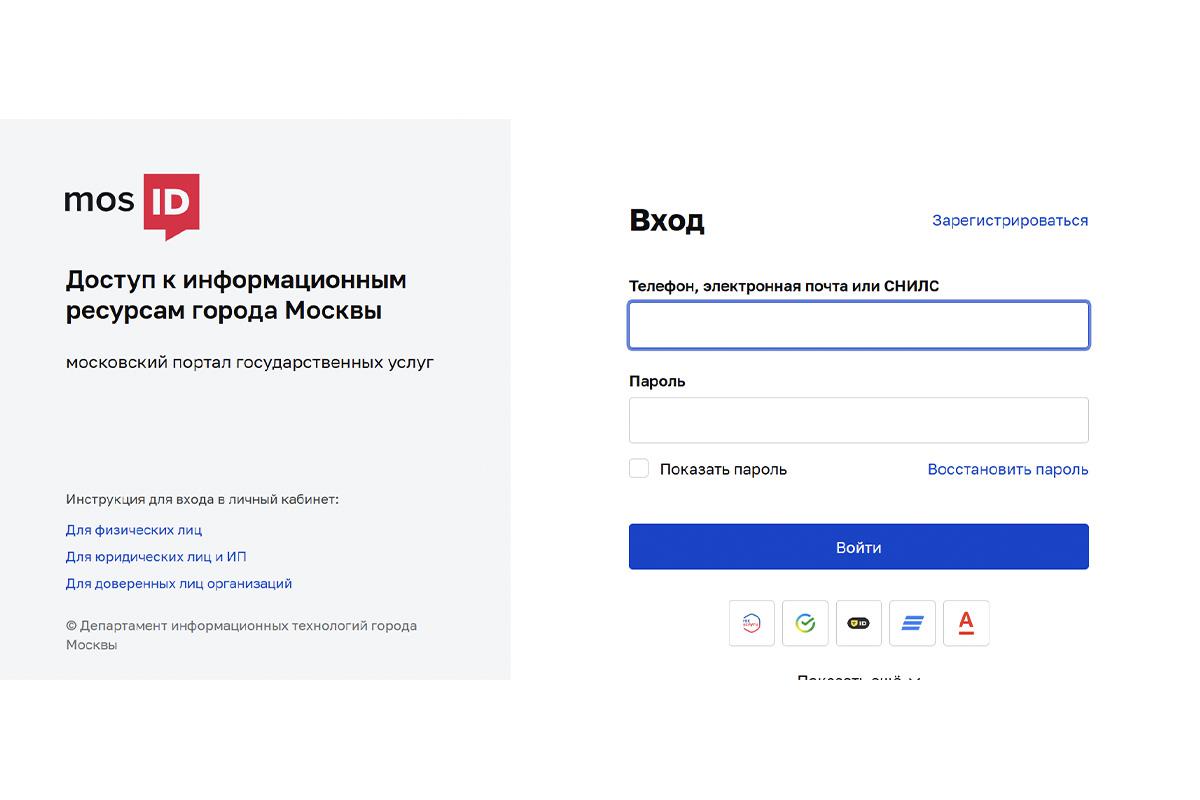1200x800 pixels.
Task: Enable the Показать пароль checkbox
Action: point(638,467)
